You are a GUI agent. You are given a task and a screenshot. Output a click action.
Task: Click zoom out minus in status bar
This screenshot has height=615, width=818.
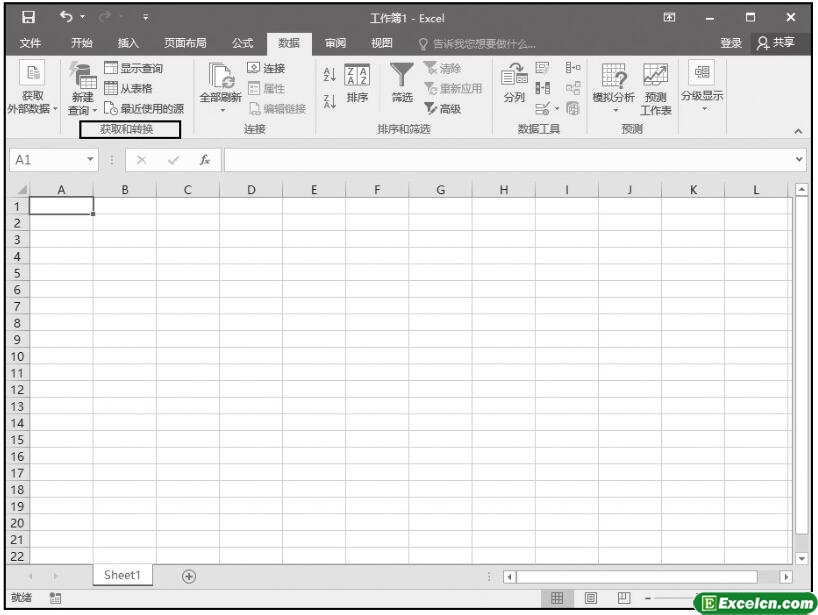(x=647, y=598)
